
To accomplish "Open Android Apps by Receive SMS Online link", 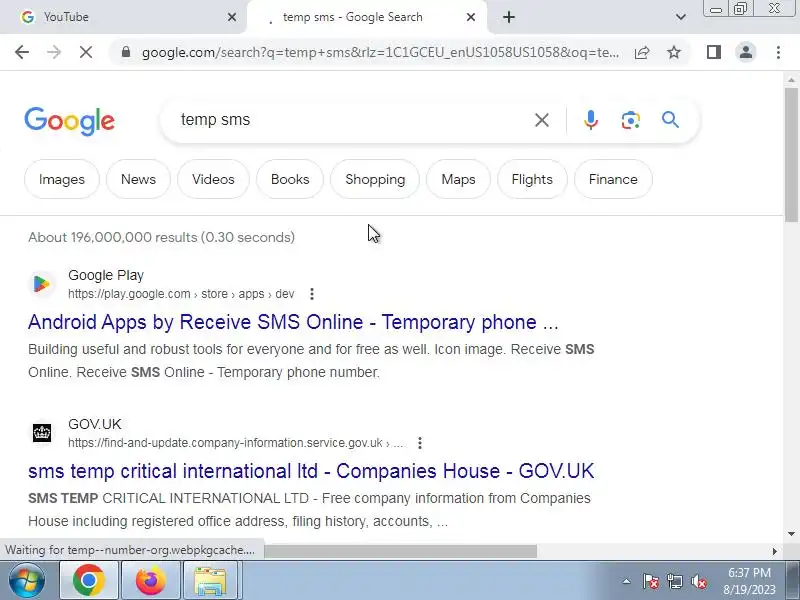I will click(293, 322).
